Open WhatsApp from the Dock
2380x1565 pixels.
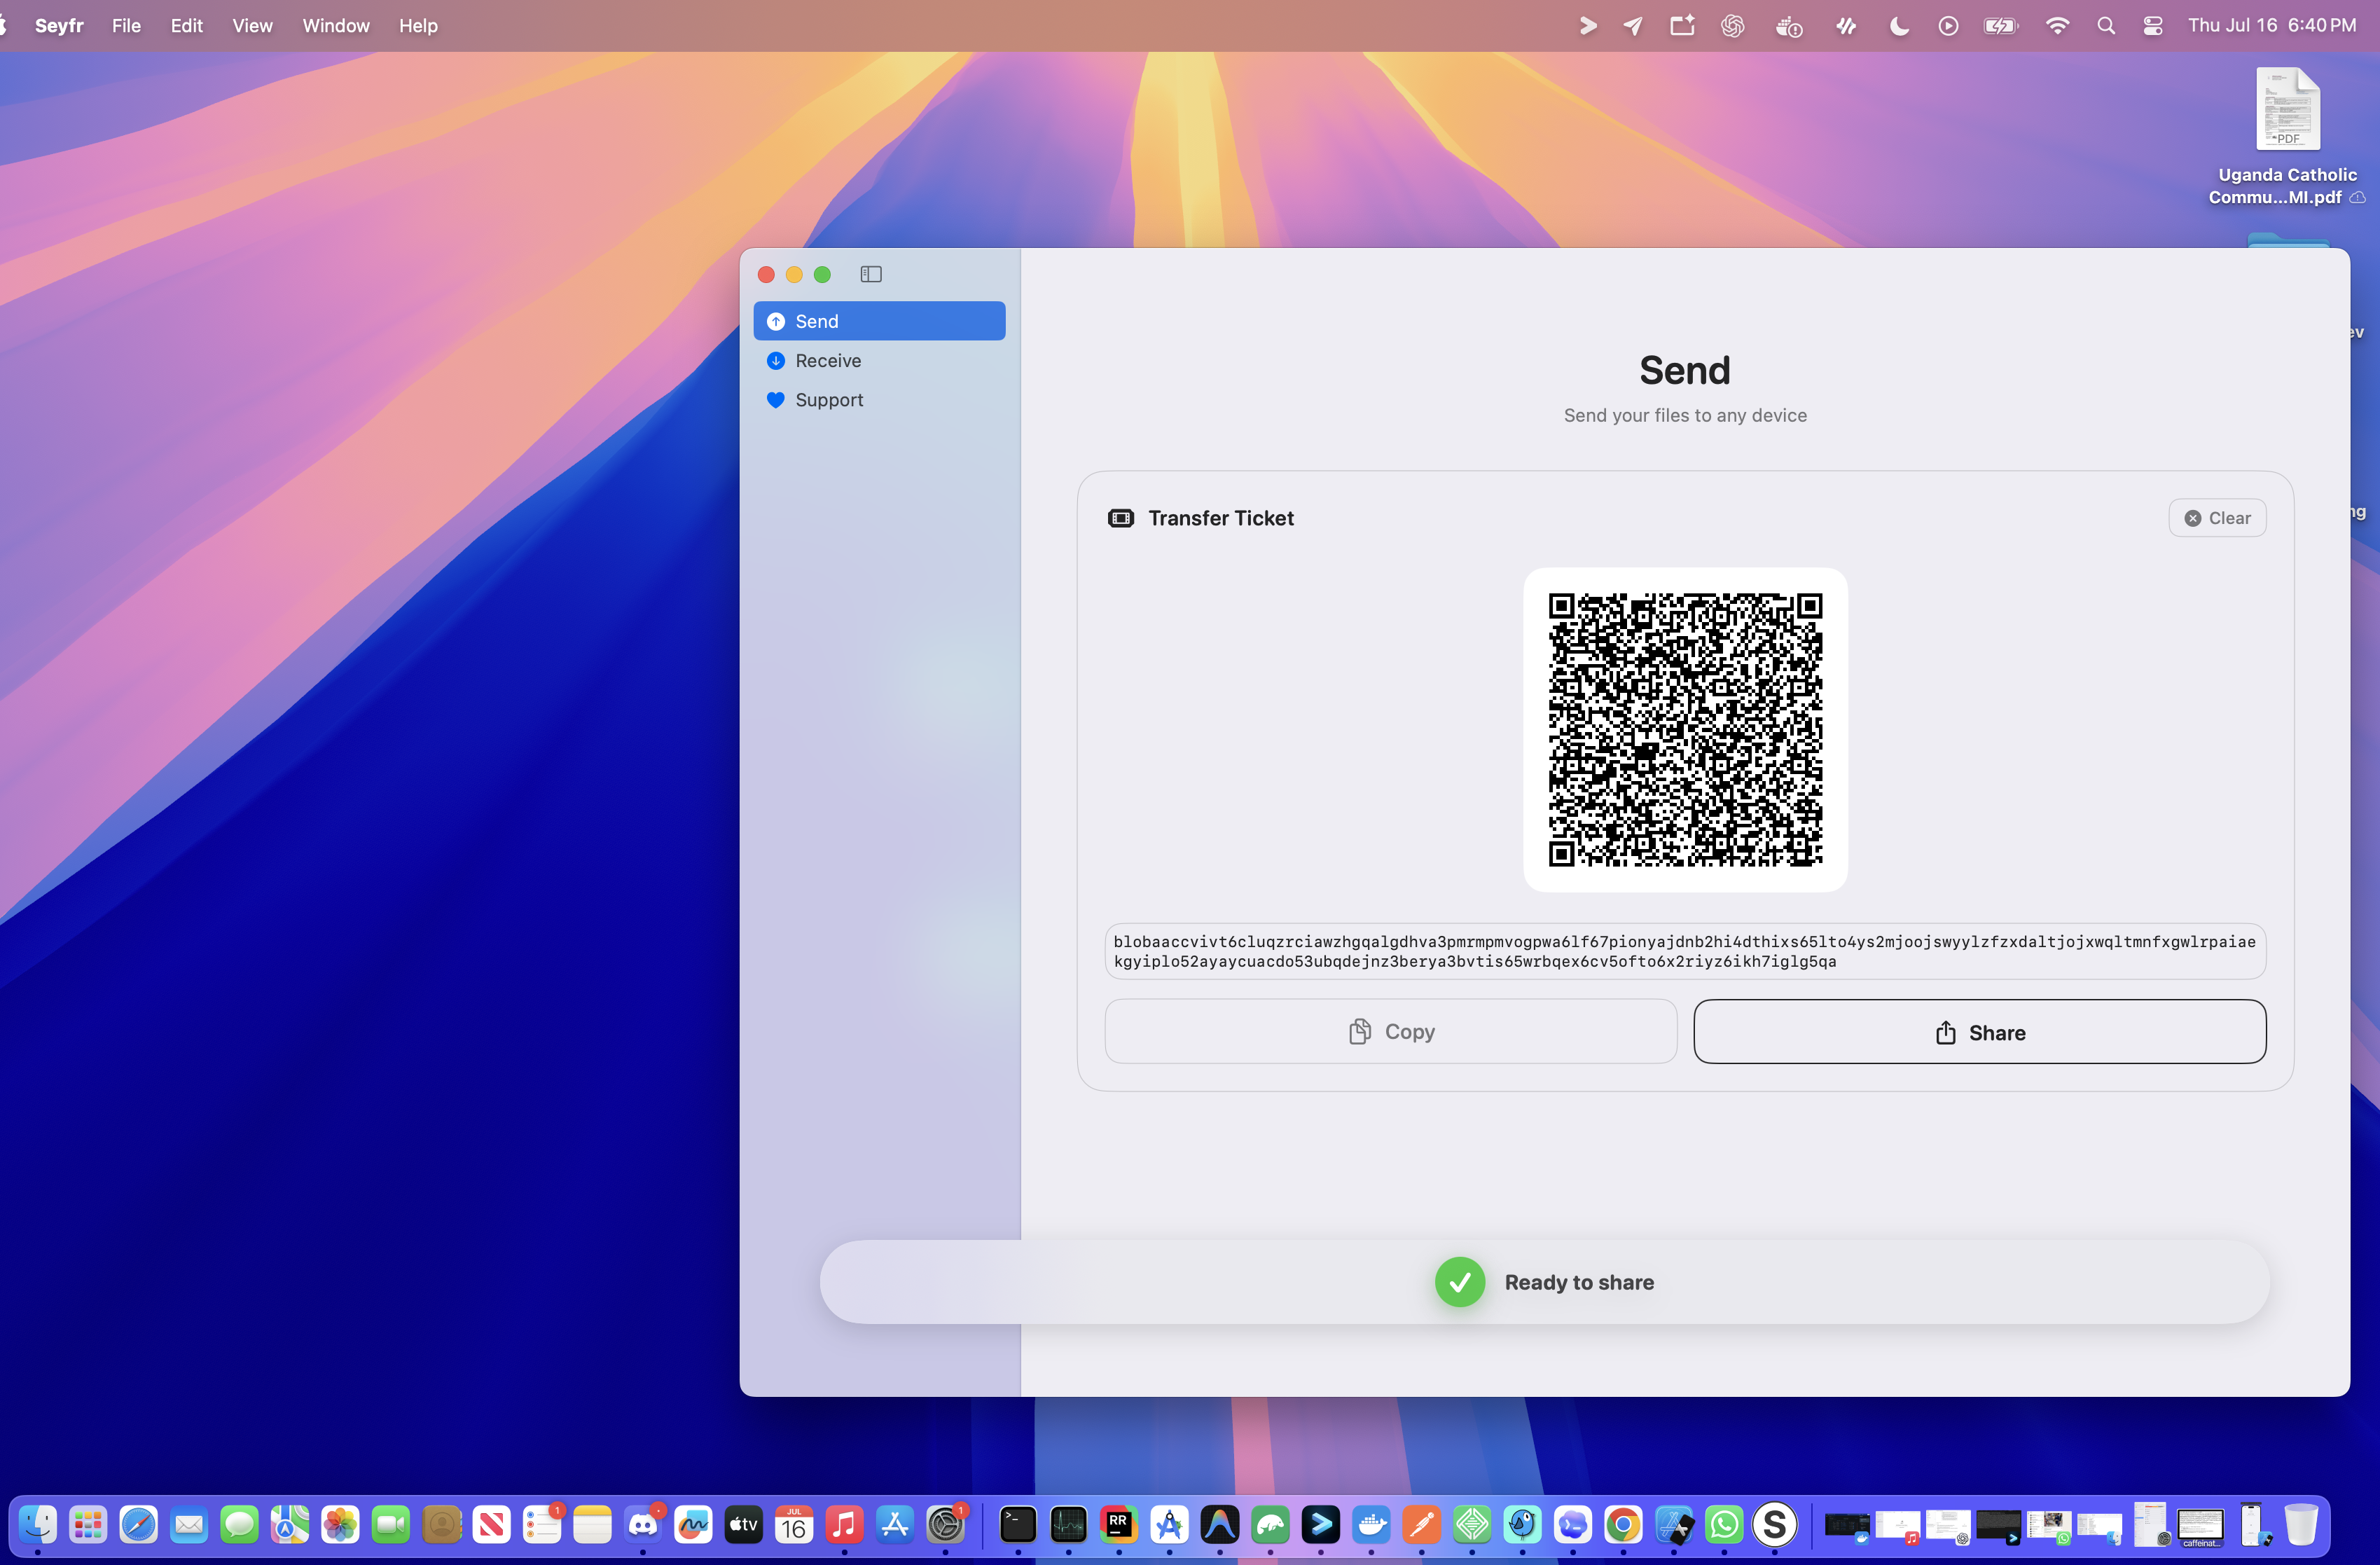(1724, 1524)
